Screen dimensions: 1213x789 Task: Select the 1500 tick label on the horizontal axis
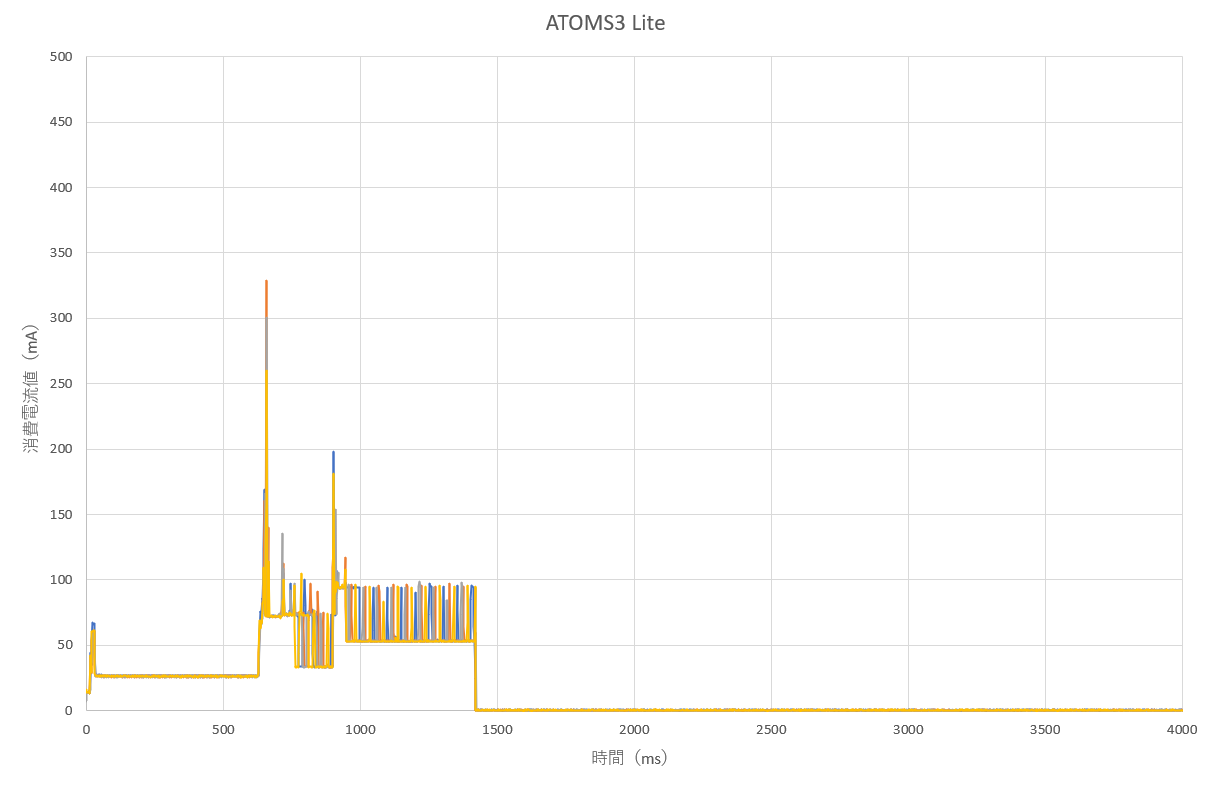point(497,730)
